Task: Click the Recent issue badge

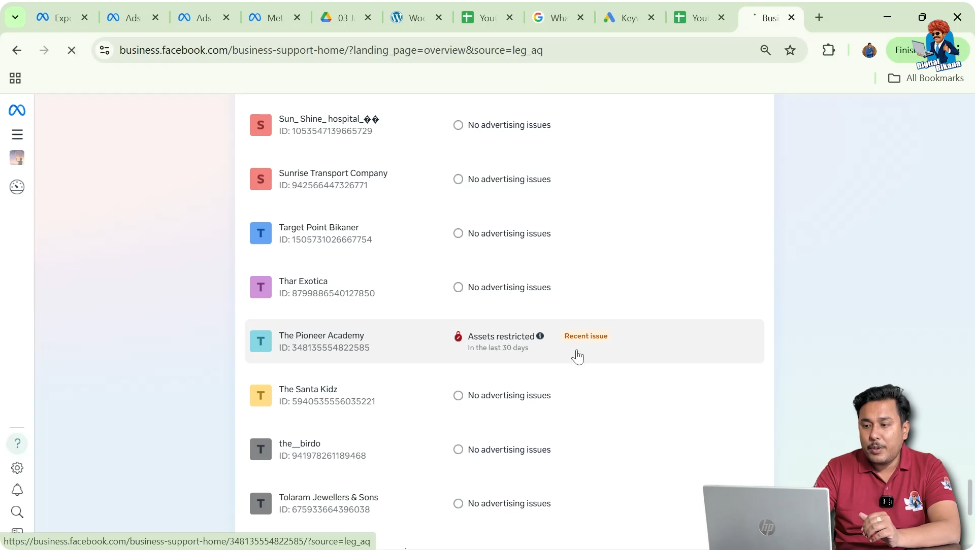Action: (x=586, y=336)
